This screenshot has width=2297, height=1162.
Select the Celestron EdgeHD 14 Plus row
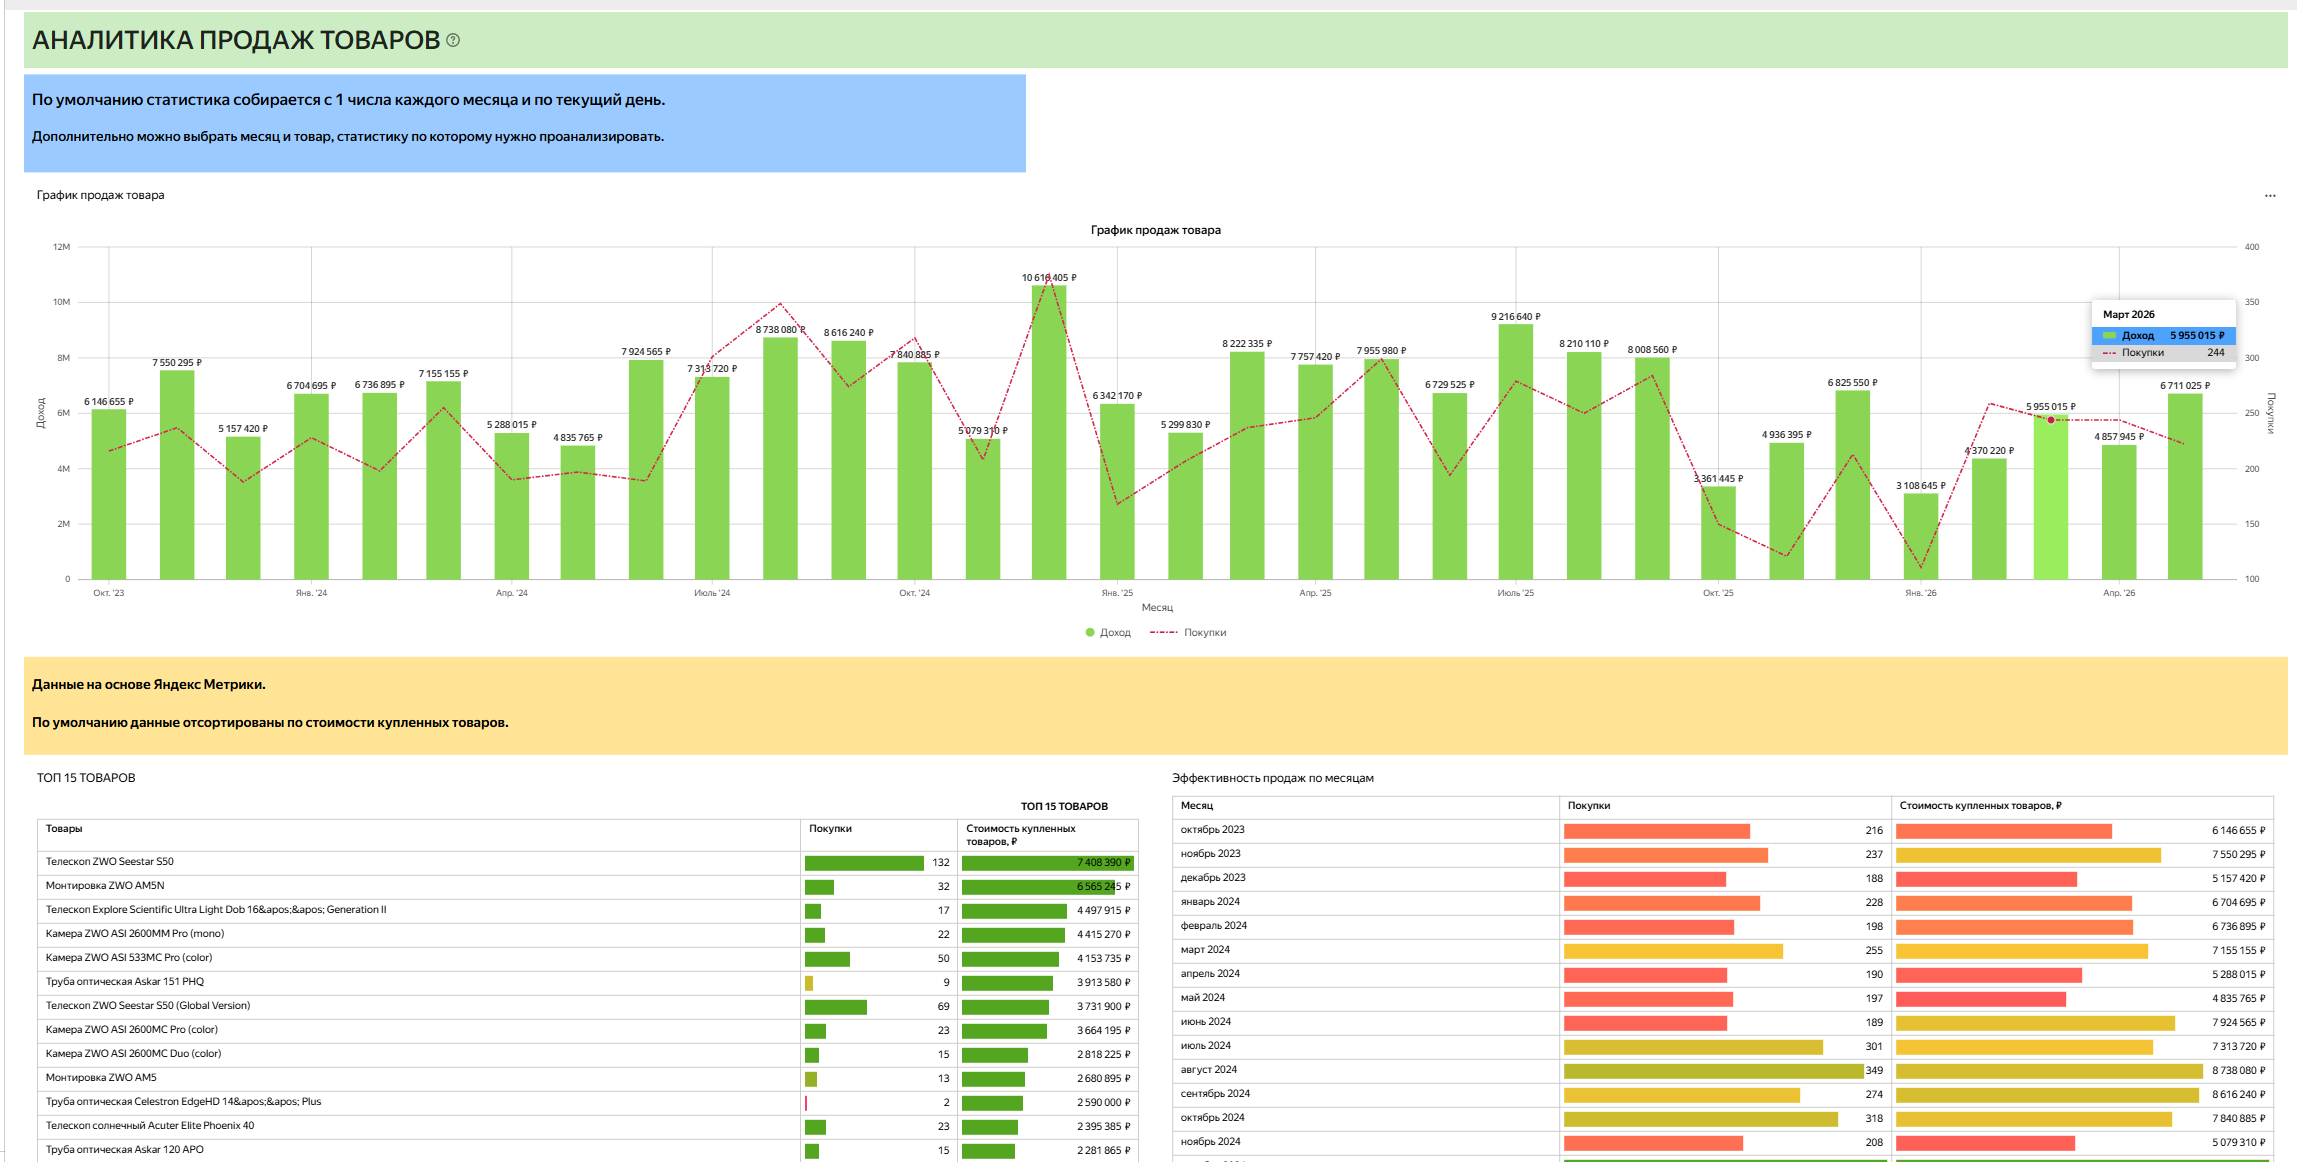tap(587, 1102)
